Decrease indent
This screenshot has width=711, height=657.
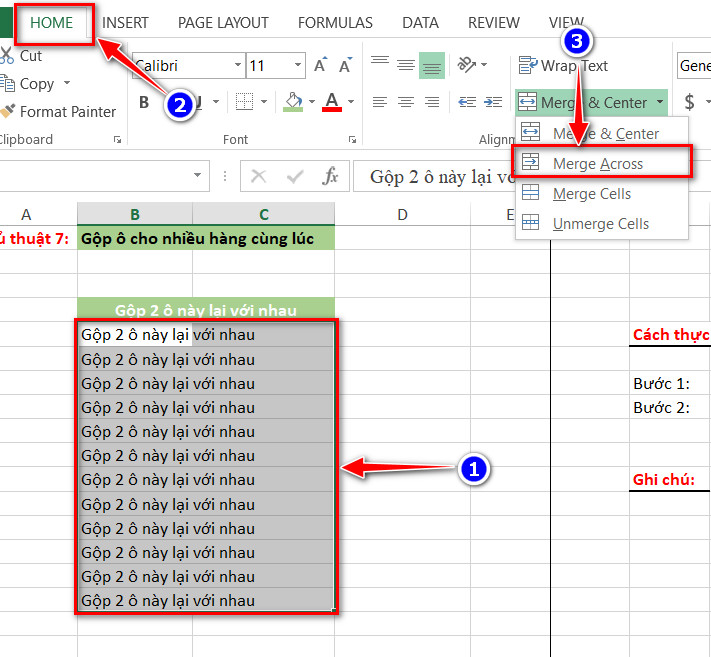(x=467, y=102)
